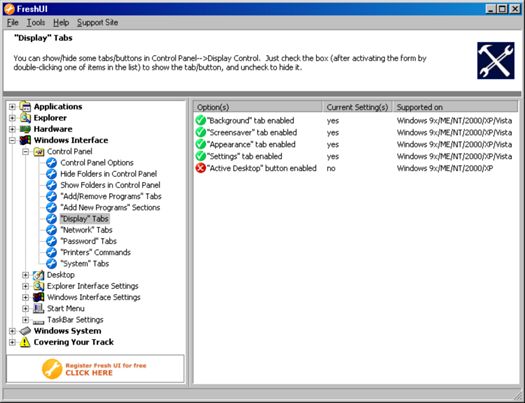The width and height of the screenshot is (525, 403).
Task: Select "Network" Tabs in the tree
Action: point(86,230)
